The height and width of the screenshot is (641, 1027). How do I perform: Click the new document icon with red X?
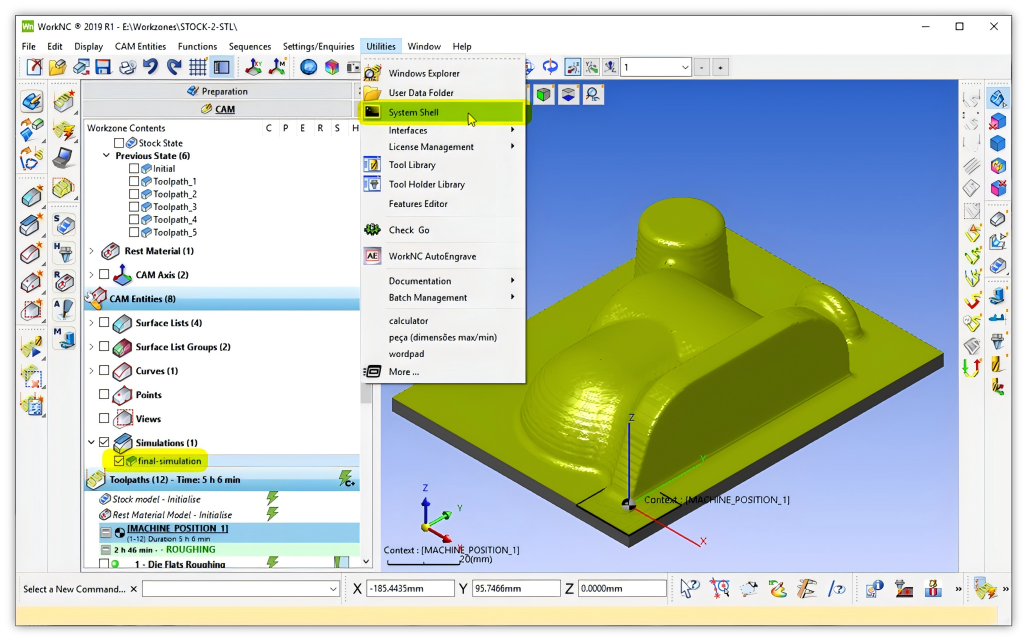[x=34, y=67]
